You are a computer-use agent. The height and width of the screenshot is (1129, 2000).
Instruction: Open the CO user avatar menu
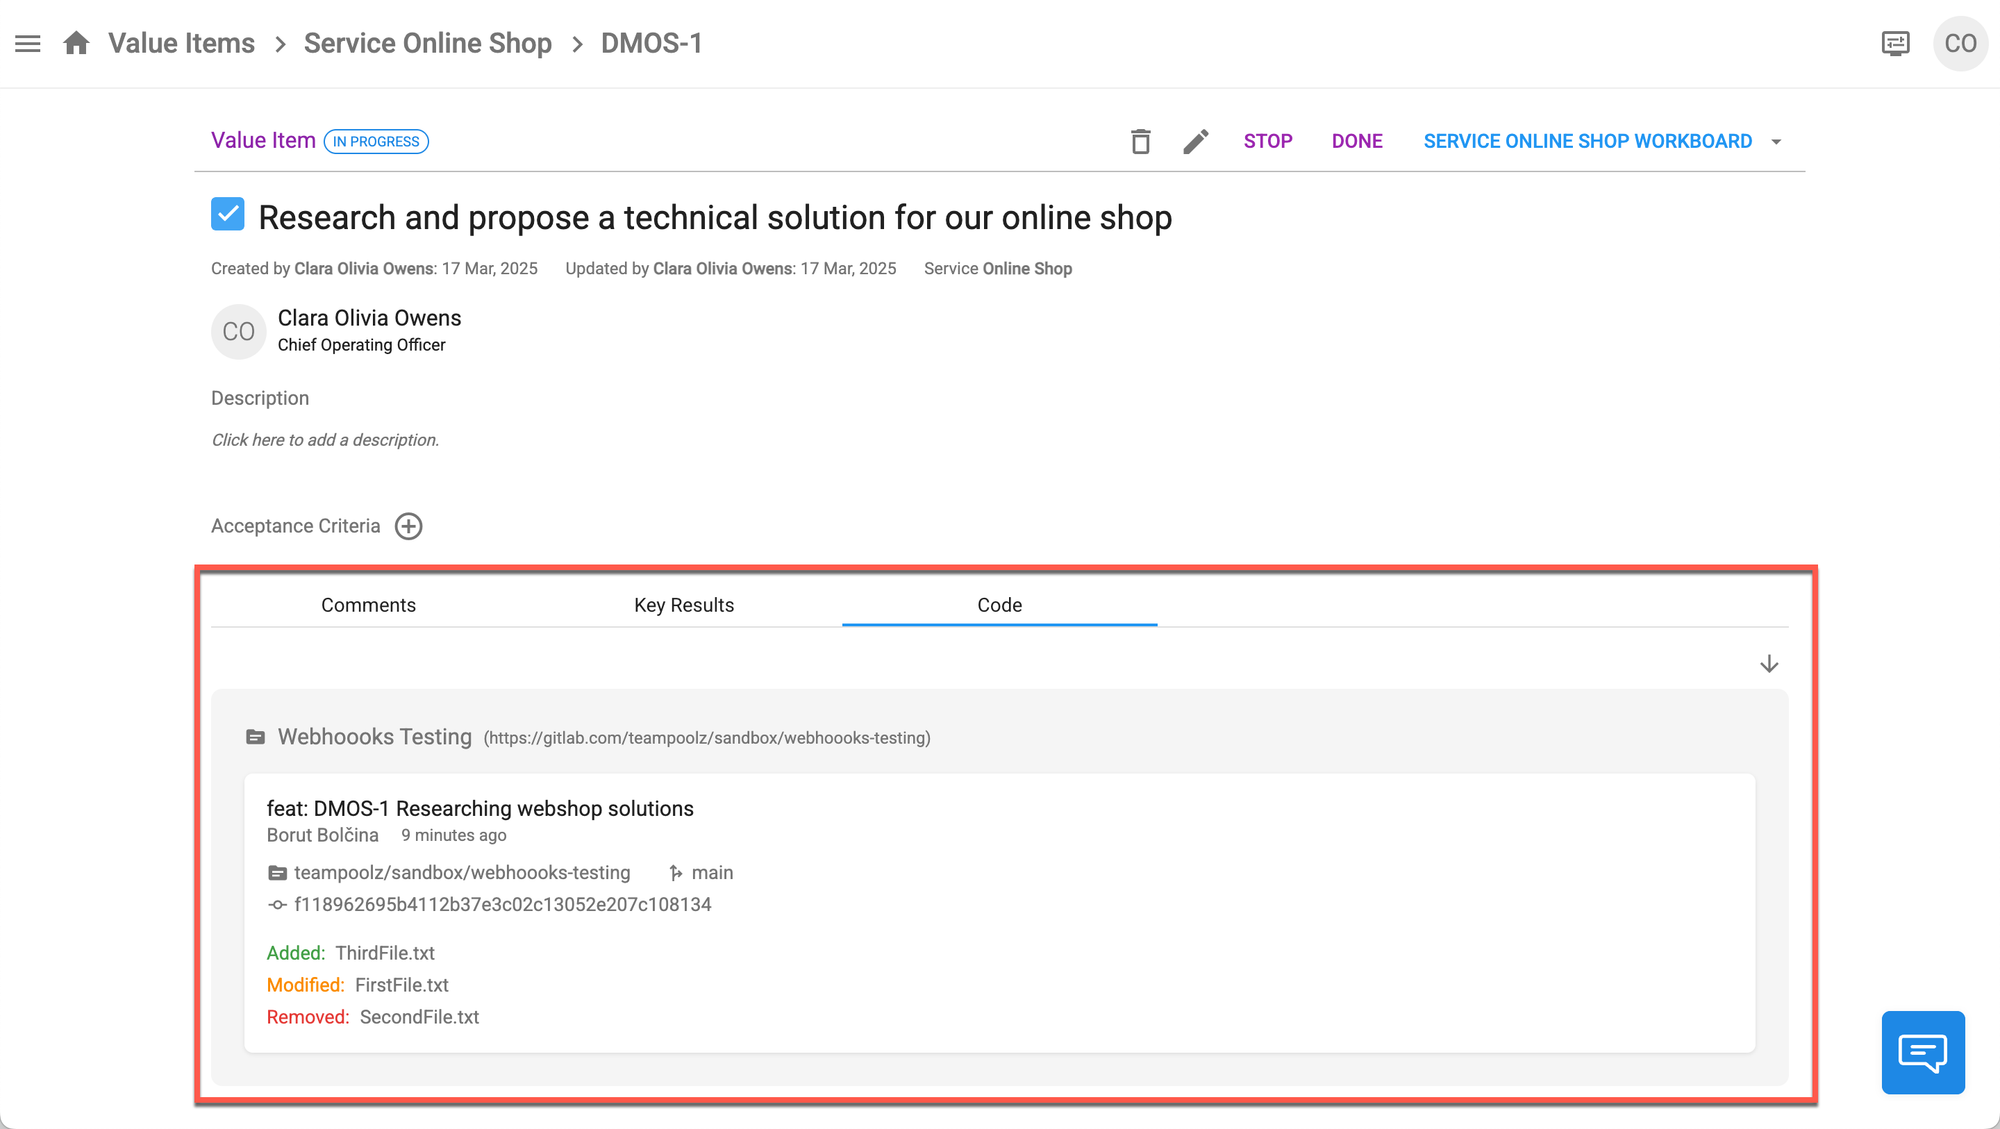click(1960, 44)
